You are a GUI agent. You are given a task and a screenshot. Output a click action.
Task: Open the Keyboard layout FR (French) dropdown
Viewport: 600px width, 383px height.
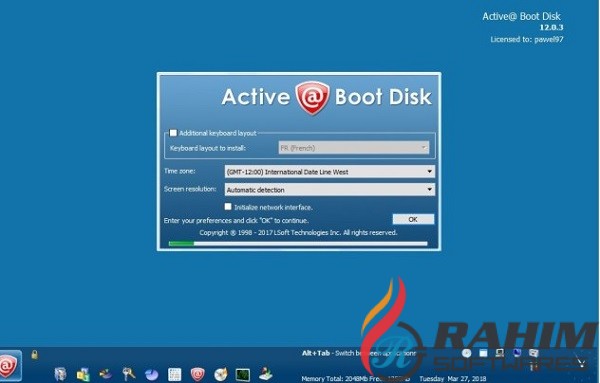pyautogui.click(x=354, y=148)
